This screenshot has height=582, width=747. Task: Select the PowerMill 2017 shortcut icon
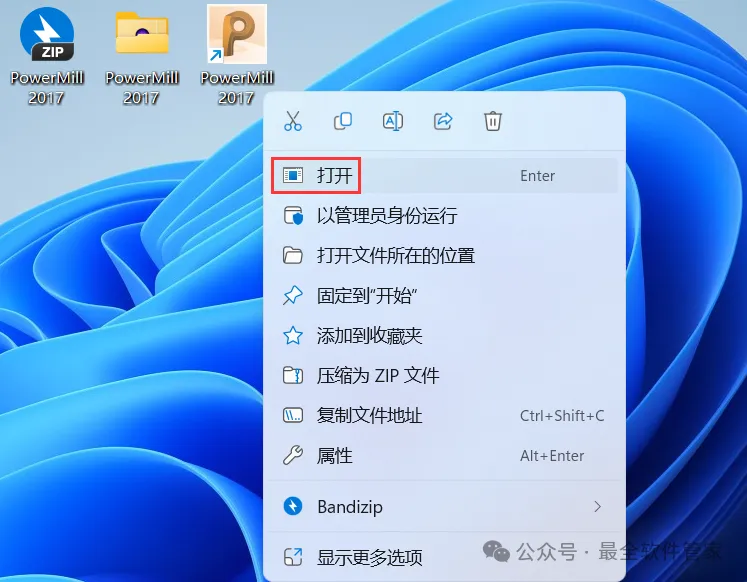pyautogui.click(x=236, y=56)
